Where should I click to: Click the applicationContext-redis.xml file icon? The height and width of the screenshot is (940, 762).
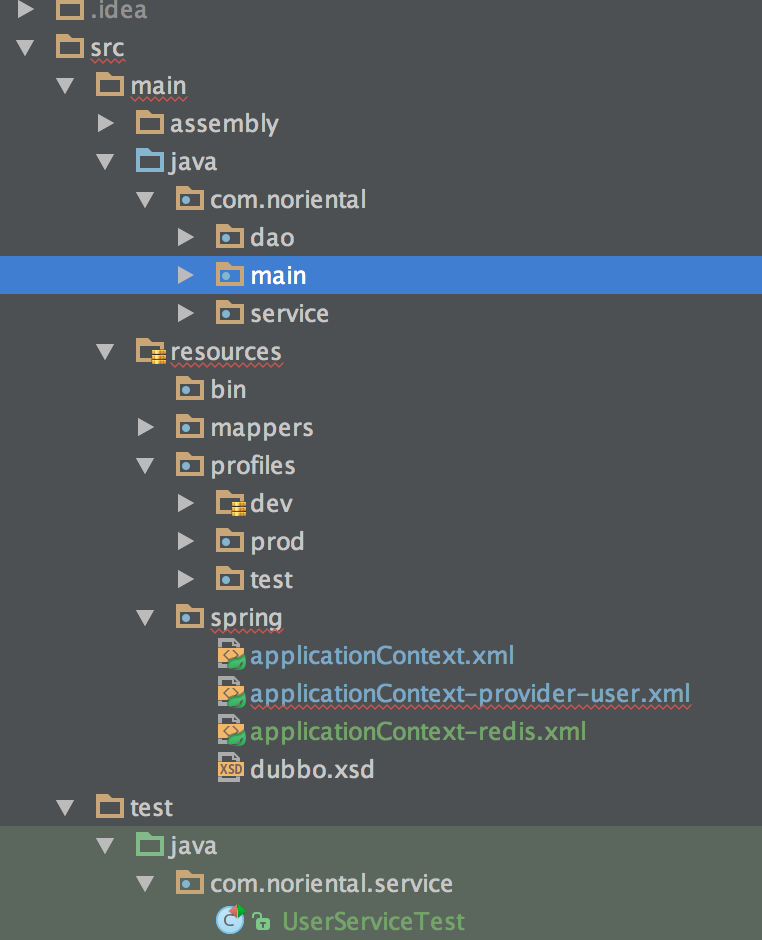click(231, 732)
